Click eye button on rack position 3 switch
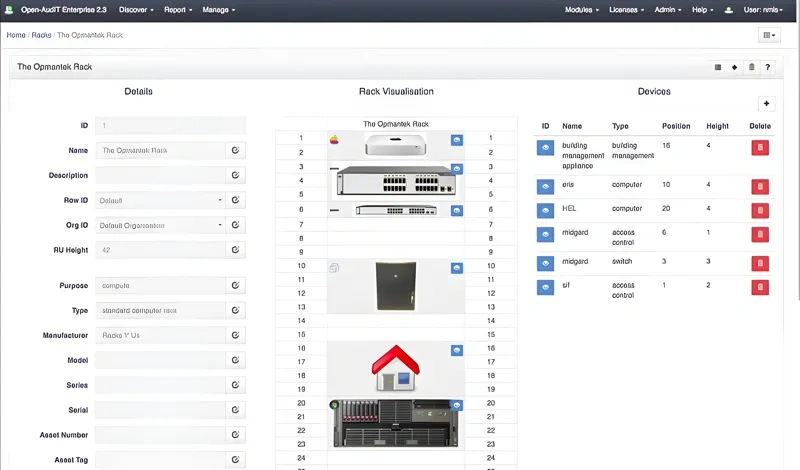Image resolution: width=800 pixels, height=470 pixels. (x=457, y=168)
